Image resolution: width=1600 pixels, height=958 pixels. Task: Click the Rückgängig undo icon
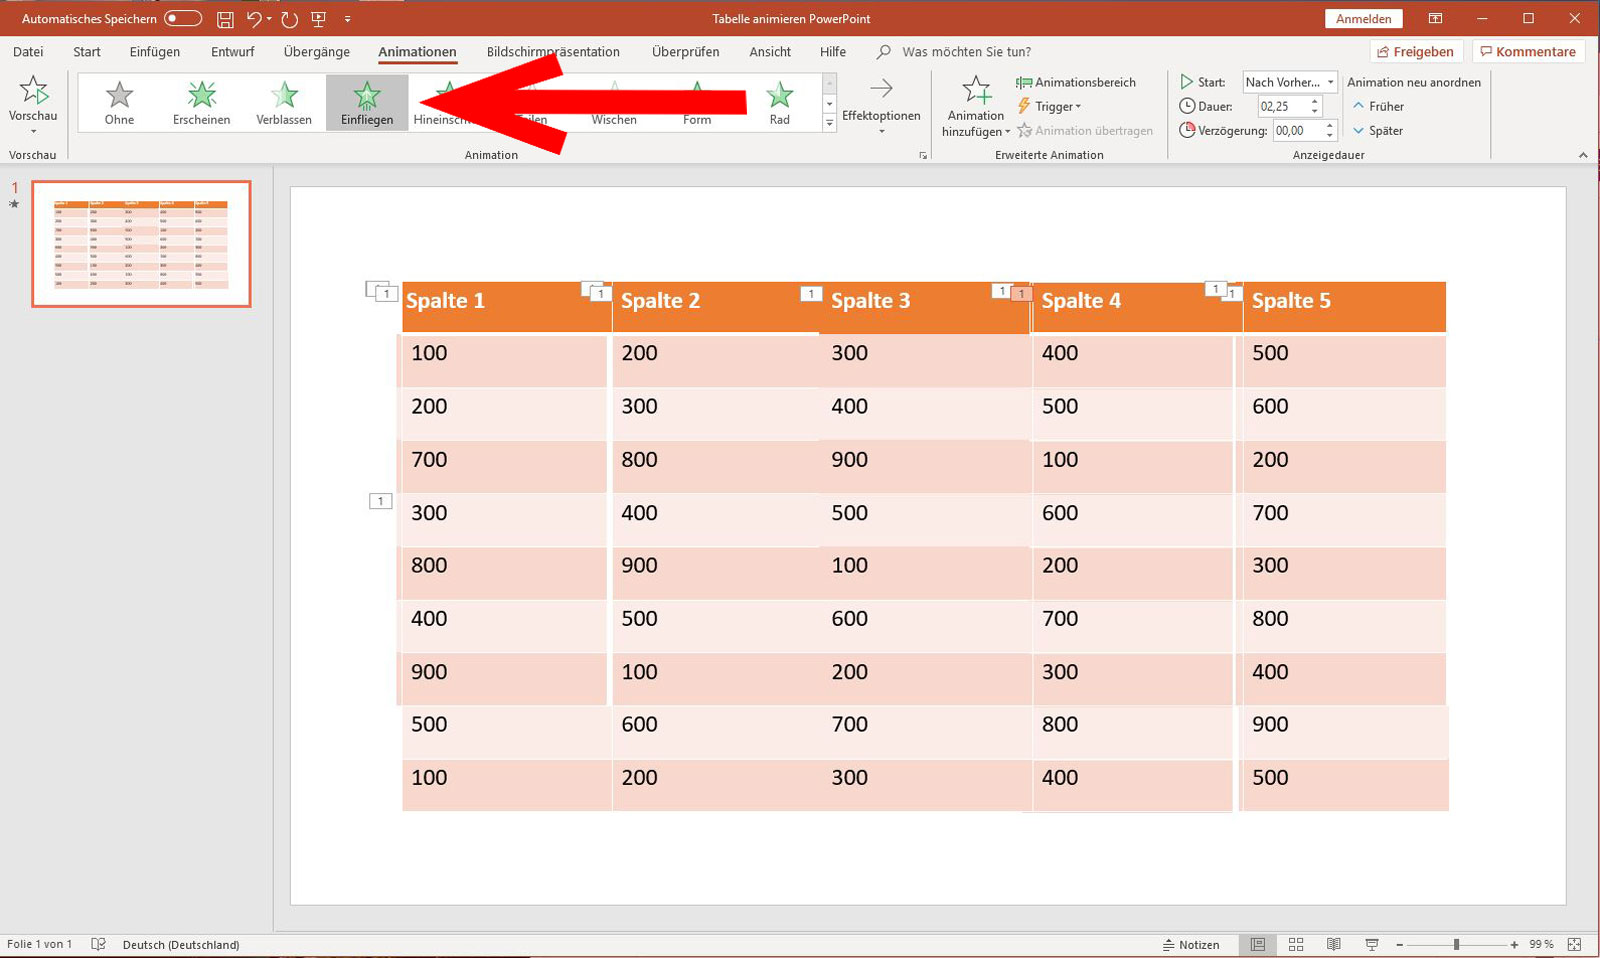click(x=255, y=17)
